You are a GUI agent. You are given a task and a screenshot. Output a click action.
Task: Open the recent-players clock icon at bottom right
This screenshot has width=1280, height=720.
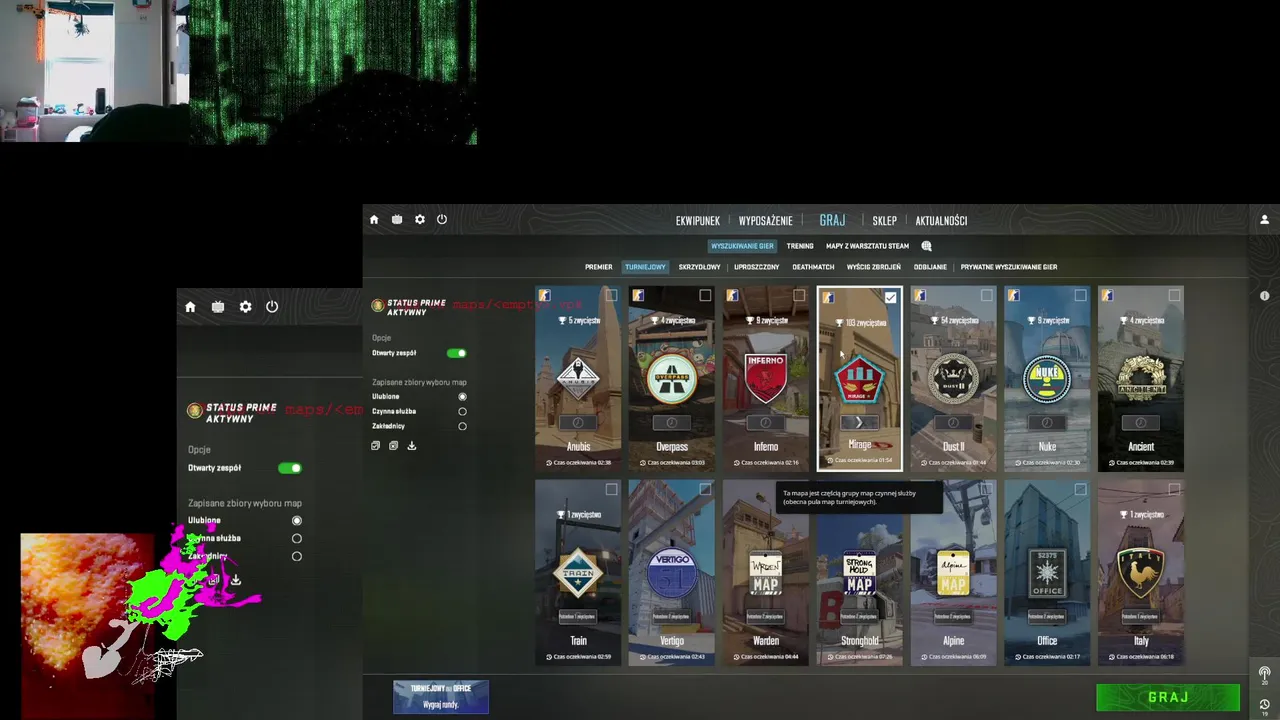1264,705
